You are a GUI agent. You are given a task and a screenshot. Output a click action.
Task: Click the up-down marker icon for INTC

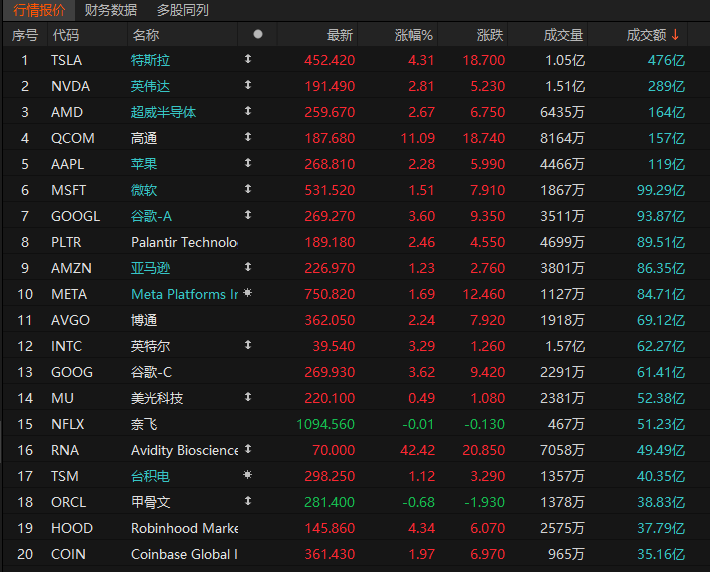[x=248, y=345]
